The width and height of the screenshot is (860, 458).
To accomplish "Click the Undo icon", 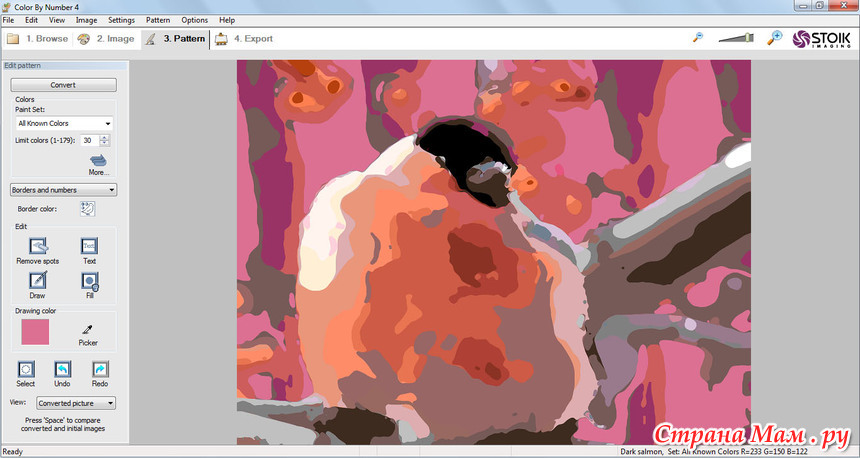I will tap(62, 369).
